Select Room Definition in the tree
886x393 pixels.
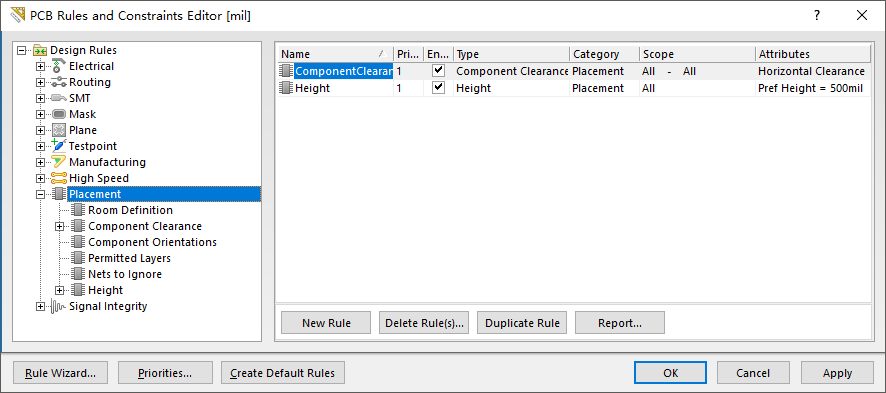pyautogui.click(x=131, y=210)
